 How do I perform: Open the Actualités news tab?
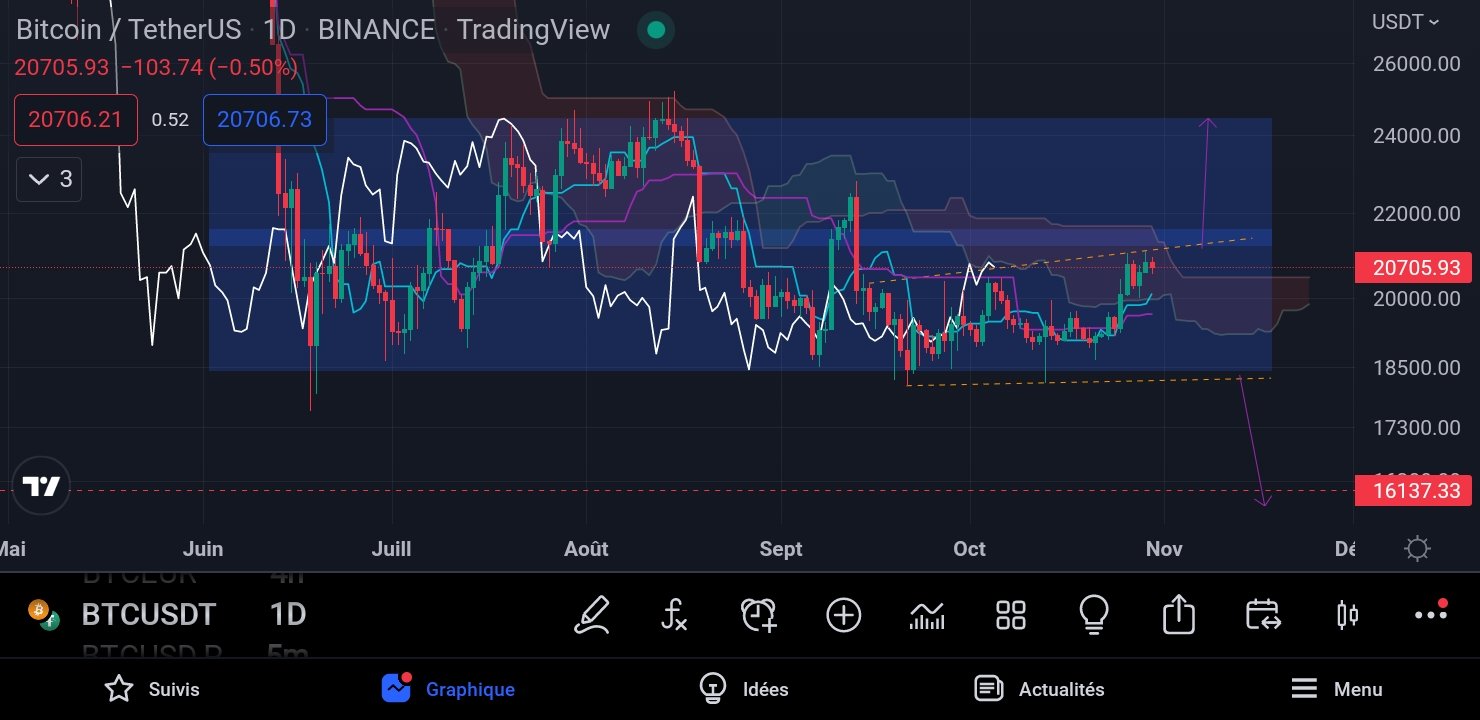click(x=1041, y=689)
